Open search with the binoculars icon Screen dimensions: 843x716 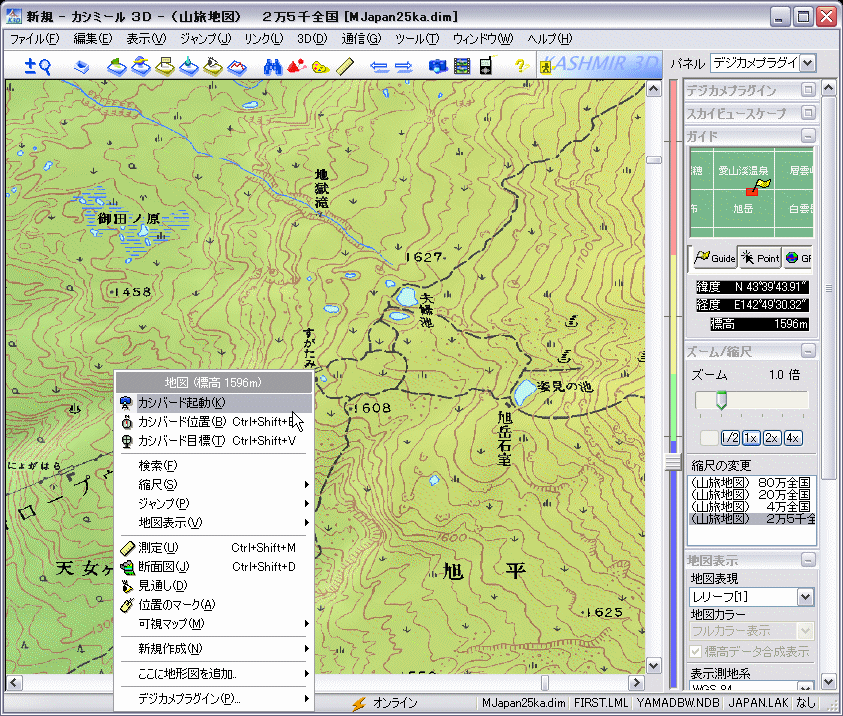click(273, 66)
